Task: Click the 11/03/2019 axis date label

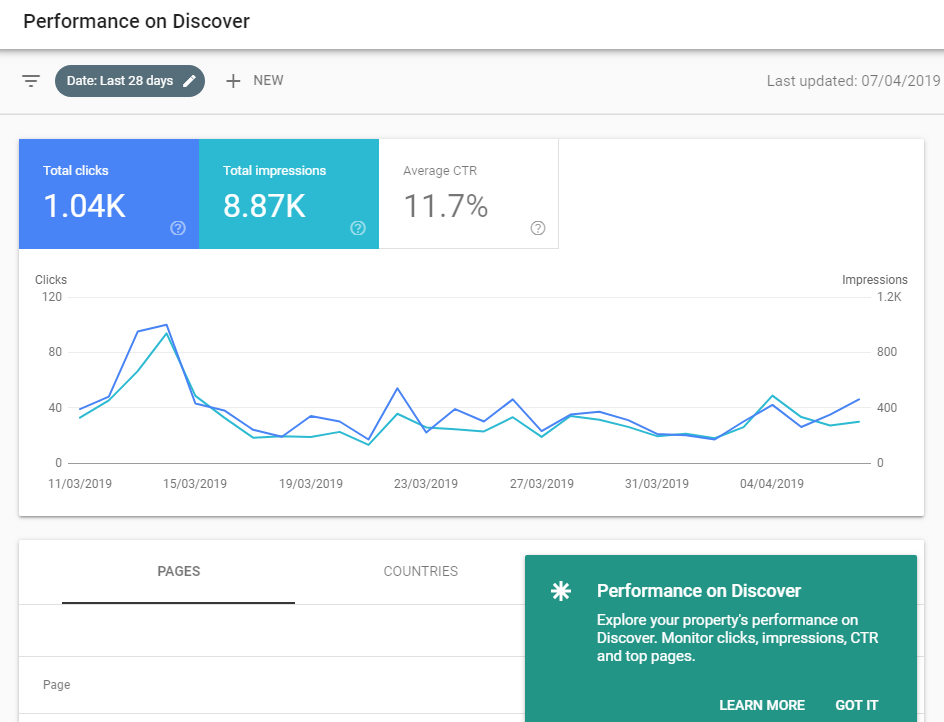Action: pyautogui.click(x=80, y=484)
